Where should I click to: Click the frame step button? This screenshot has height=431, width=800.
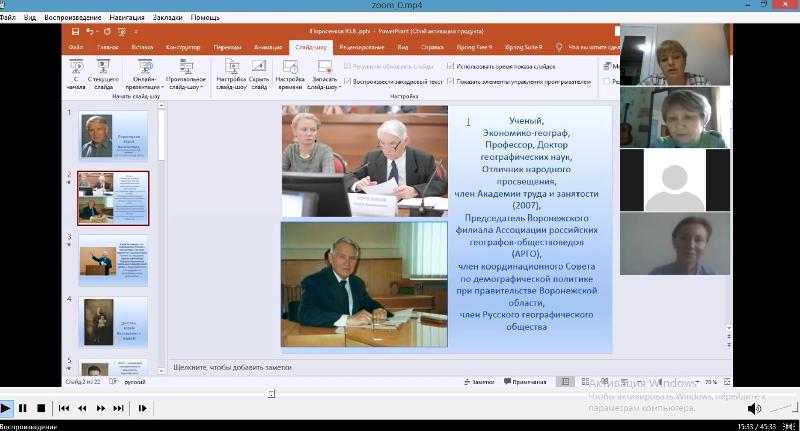point(143,408)
